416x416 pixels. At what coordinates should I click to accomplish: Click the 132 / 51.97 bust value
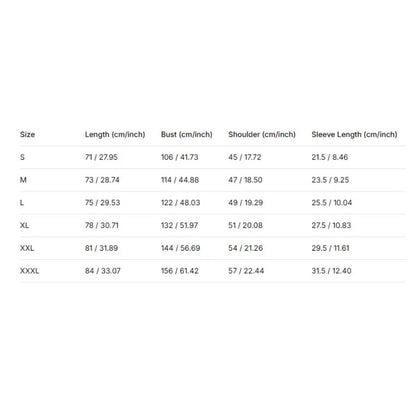point(180,225)
